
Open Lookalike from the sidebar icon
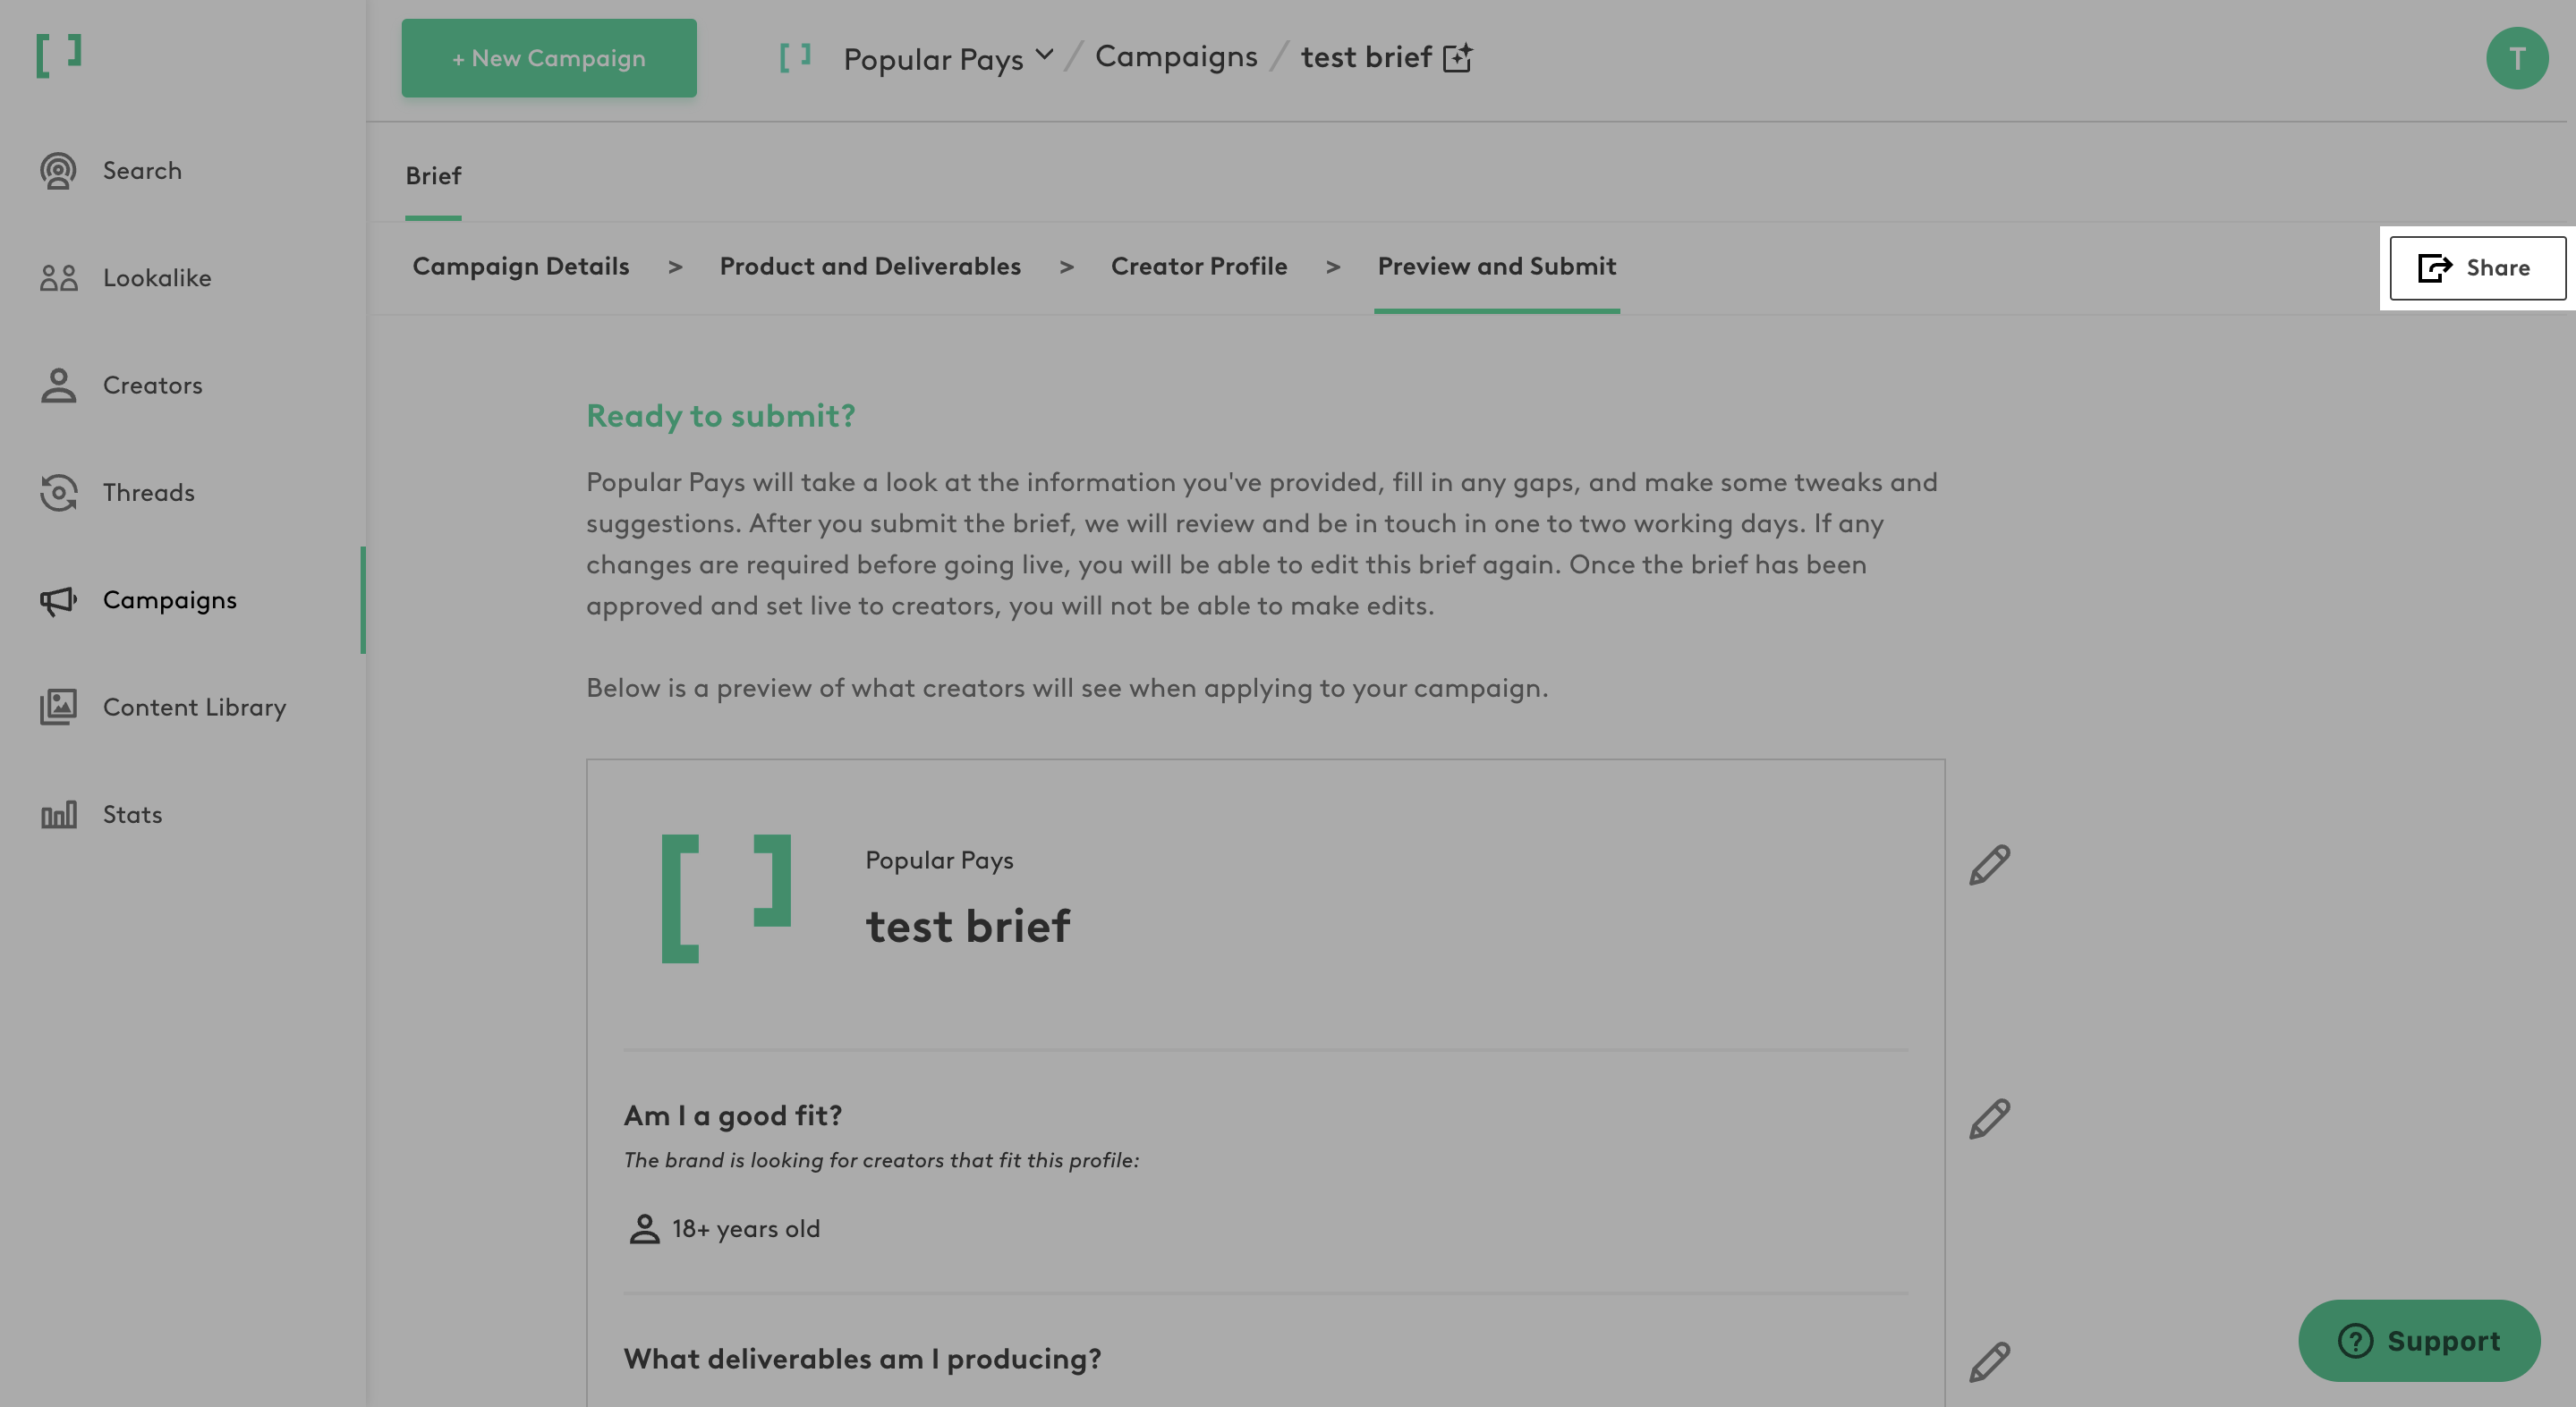click(58, 278)
